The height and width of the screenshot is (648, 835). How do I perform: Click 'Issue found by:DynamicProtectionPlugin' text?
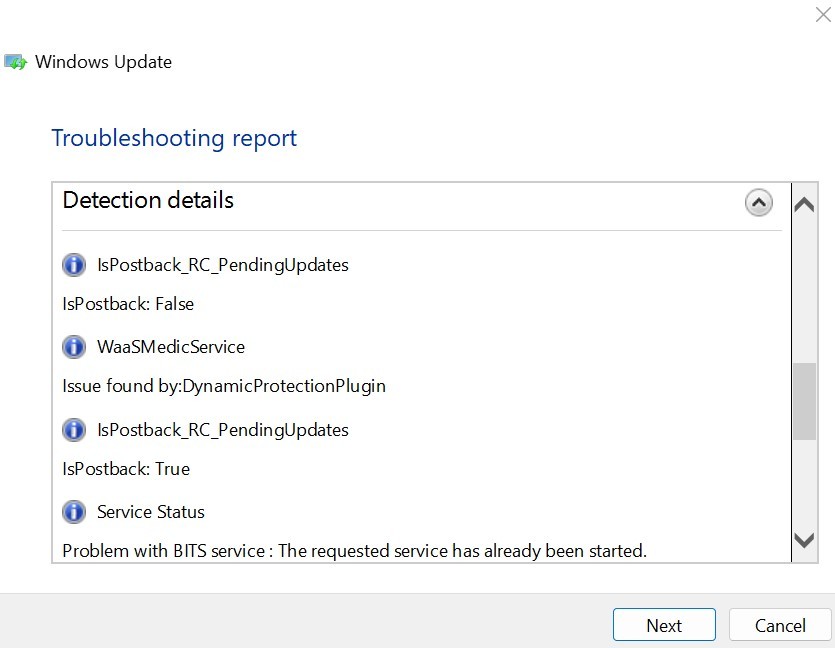224,386
